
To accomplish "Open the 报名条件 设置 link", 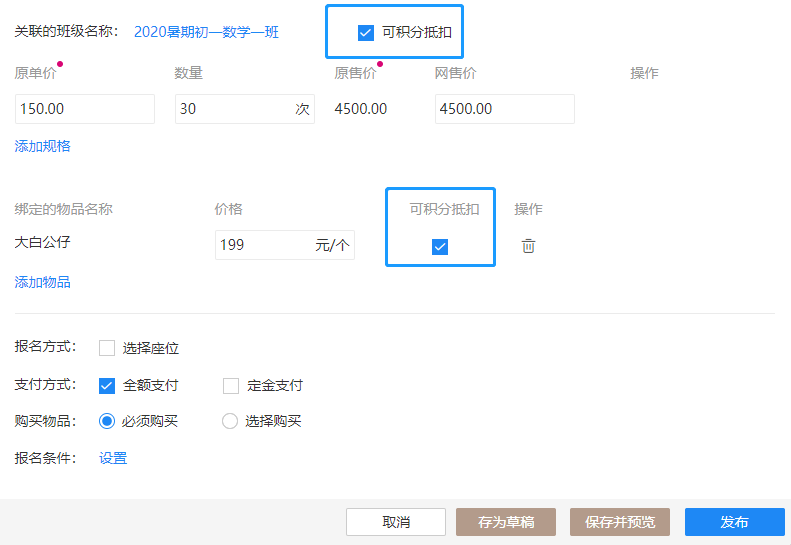I will click(x=113, y=458).
